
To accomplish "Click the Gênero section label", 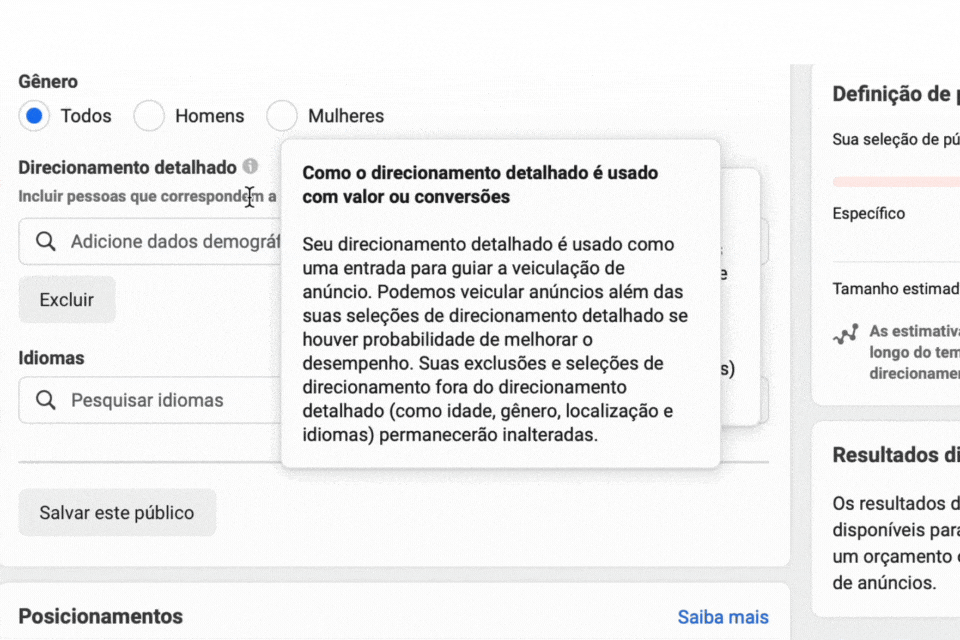I will tap(48, 82).
